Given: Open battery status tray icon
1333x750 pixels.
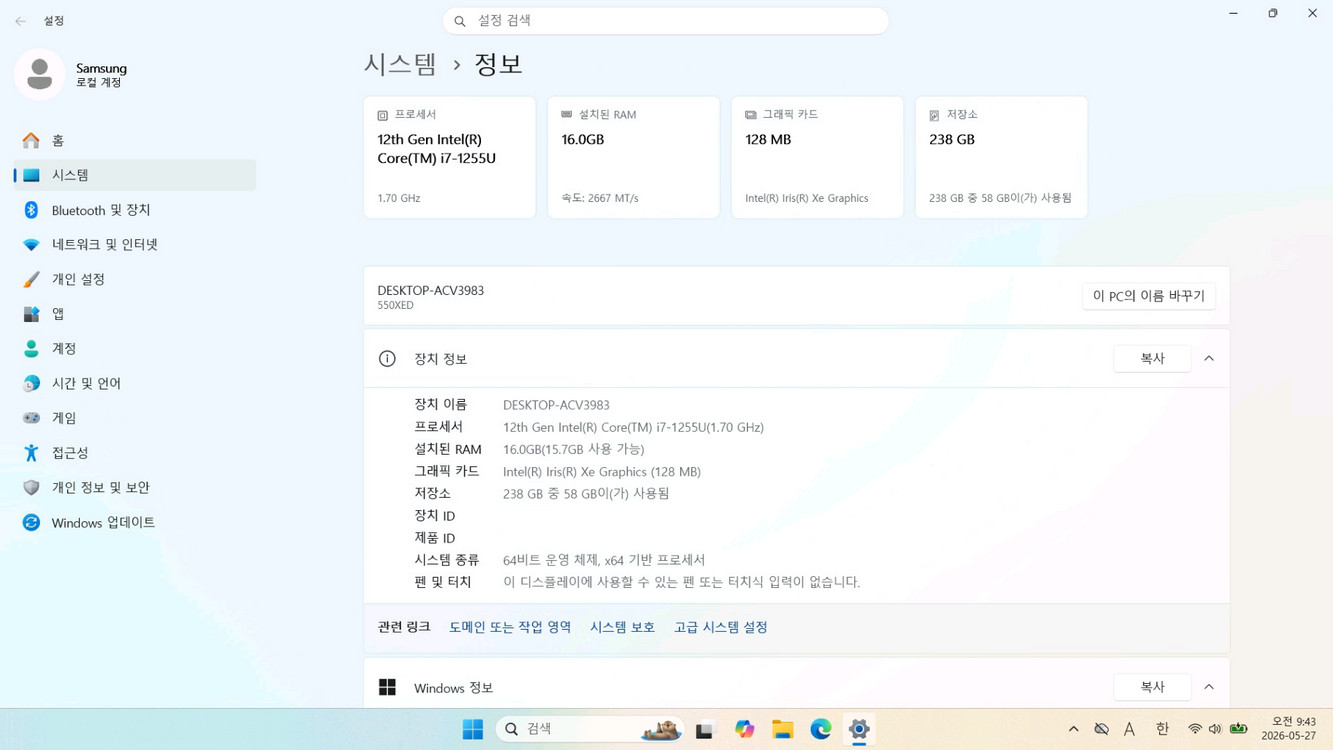Looking at the screenshot, I should [1239, 728].
